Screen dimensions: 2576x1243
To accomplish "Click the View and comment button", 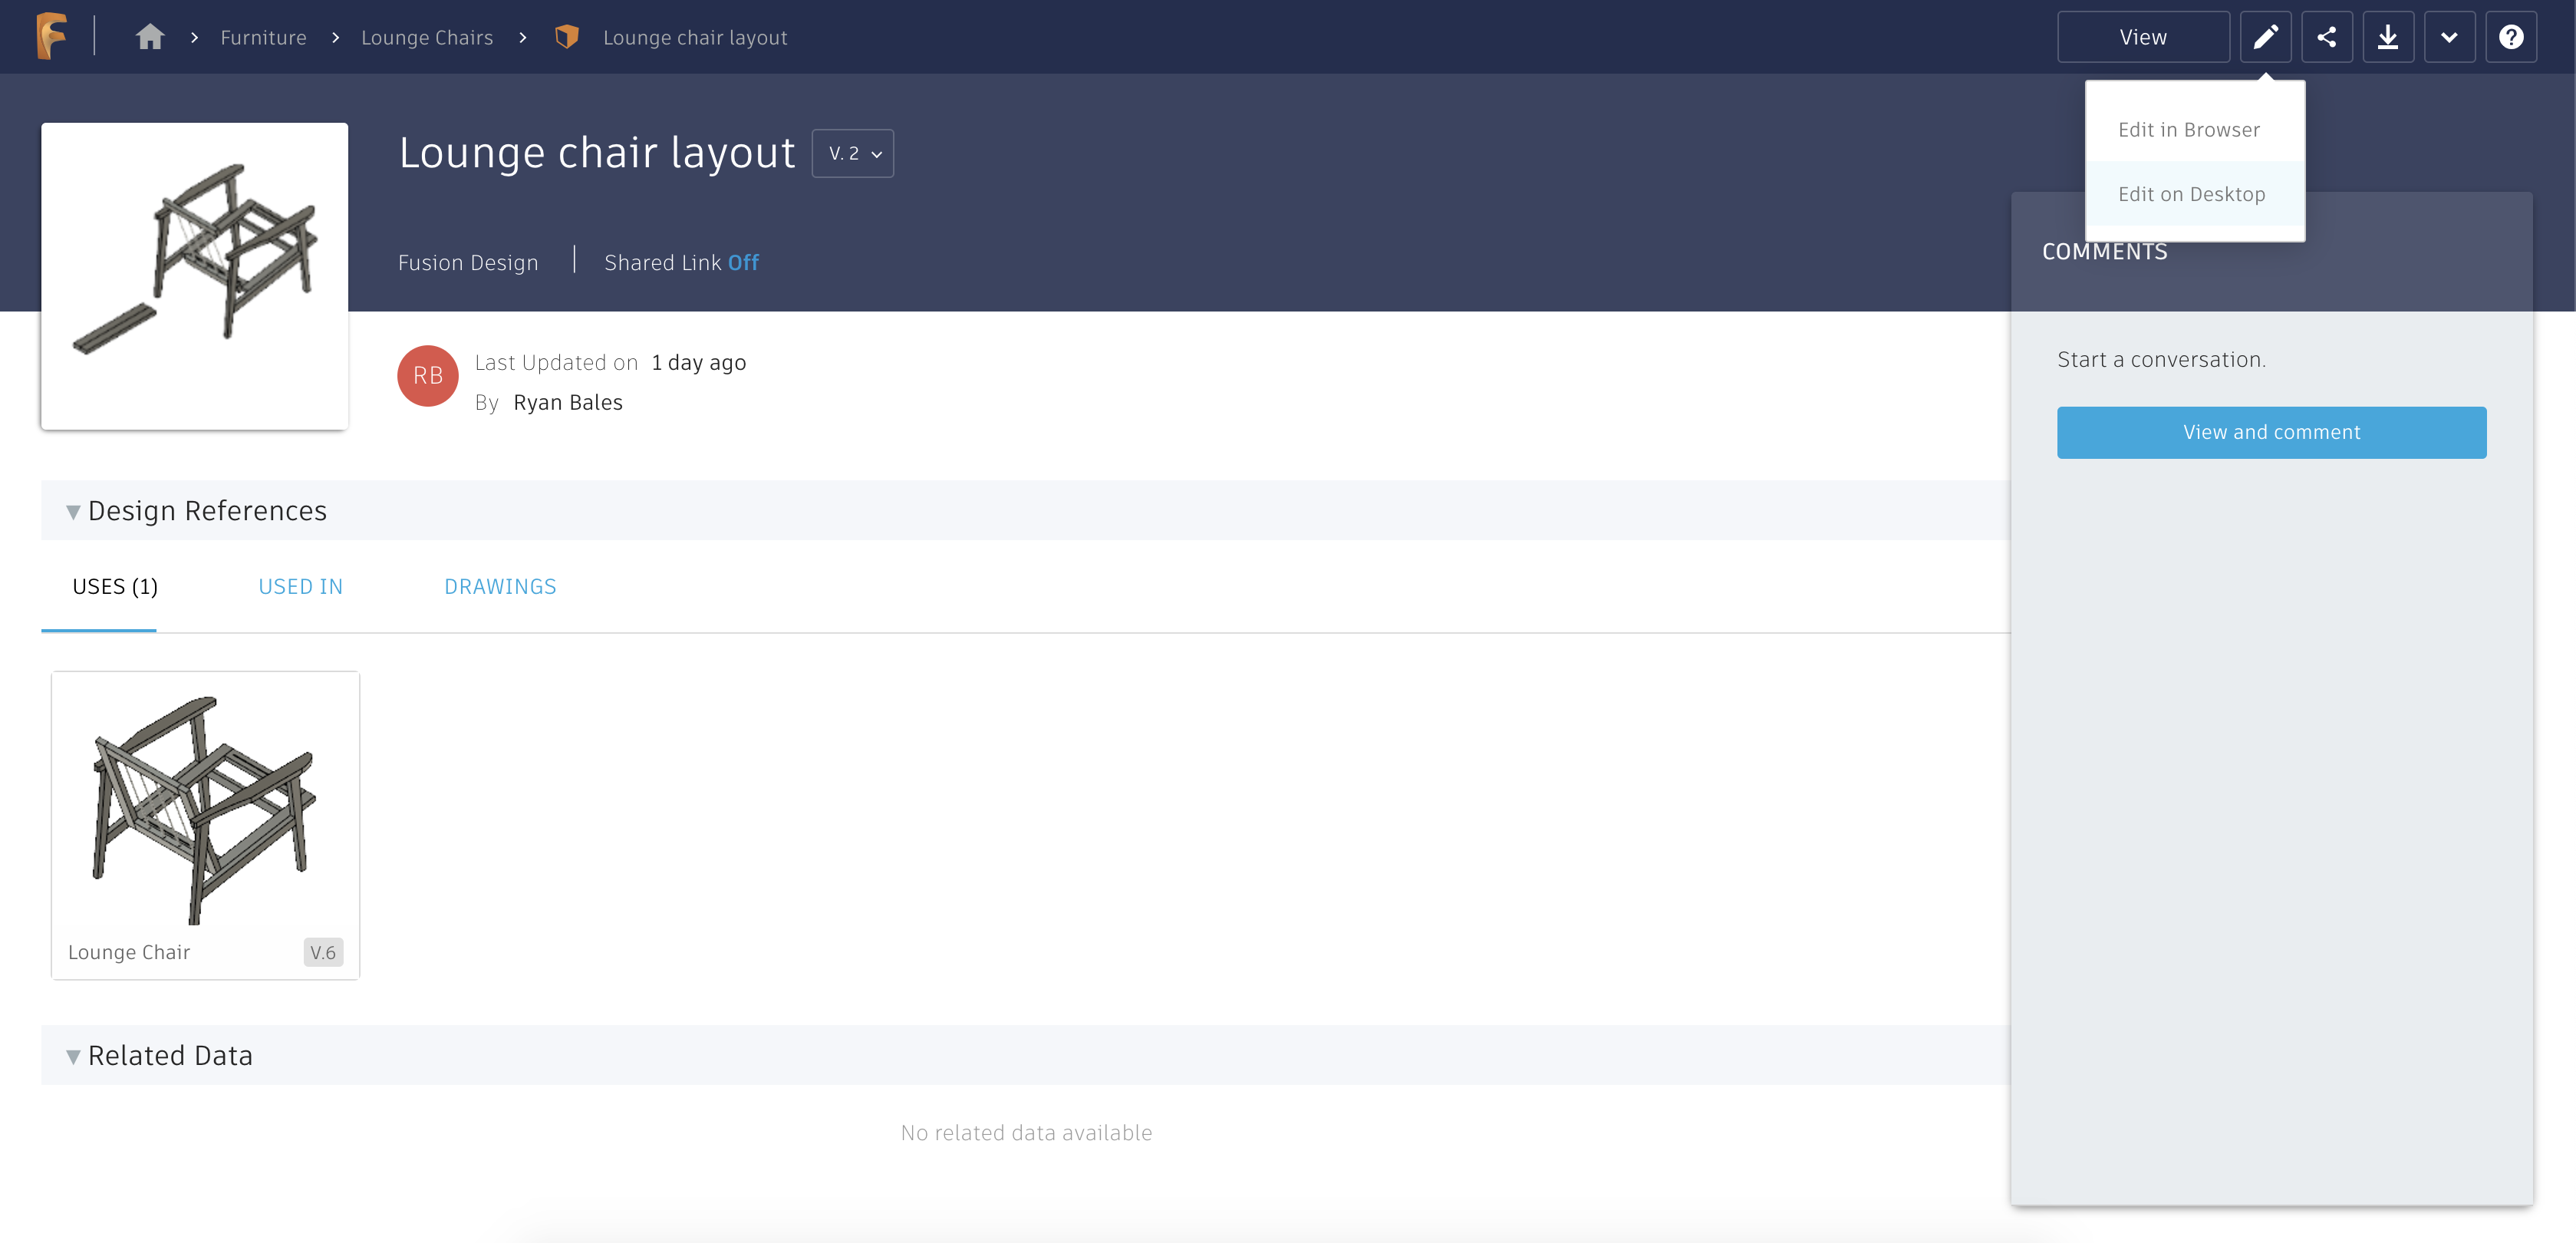I will tap(2271, 432).
